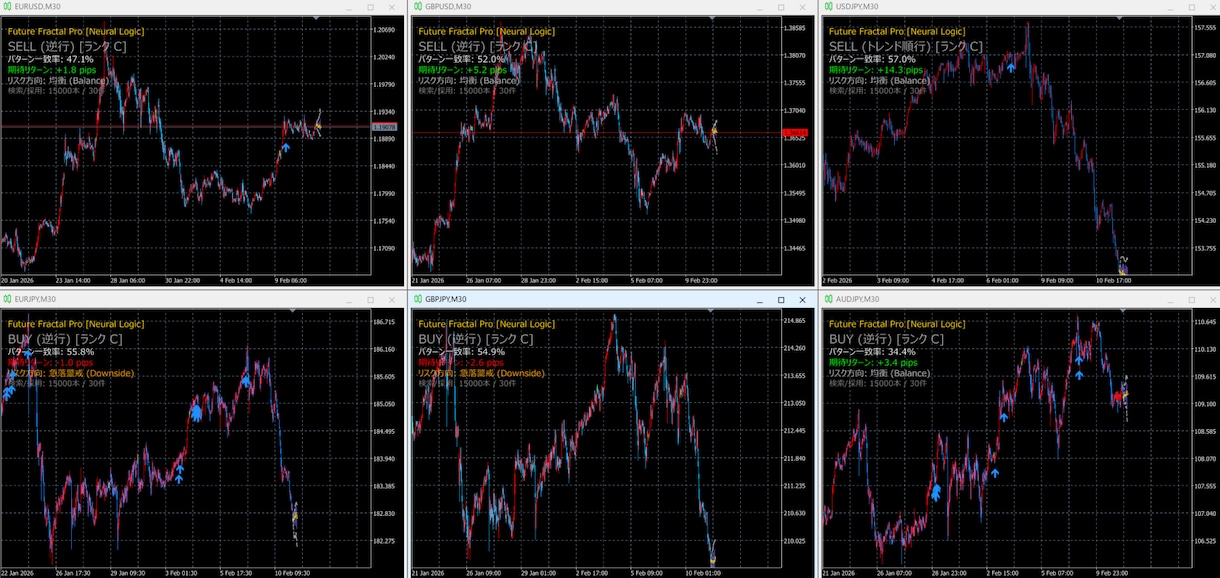The width and height of the screenshot is (1220, 578).
Task: Select the GBPJPY,M30 window title
Action: pyautogui.click(x=446, y=299)
